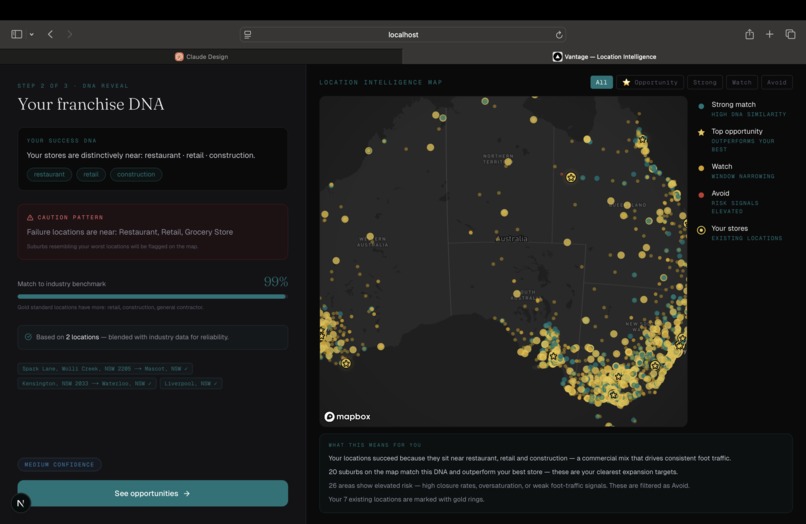This screenshot has height=524, width=806.
Task: Switch to Vantage — Location Intelligence tab
Action: pyautogui.click(x=604, y=57)
